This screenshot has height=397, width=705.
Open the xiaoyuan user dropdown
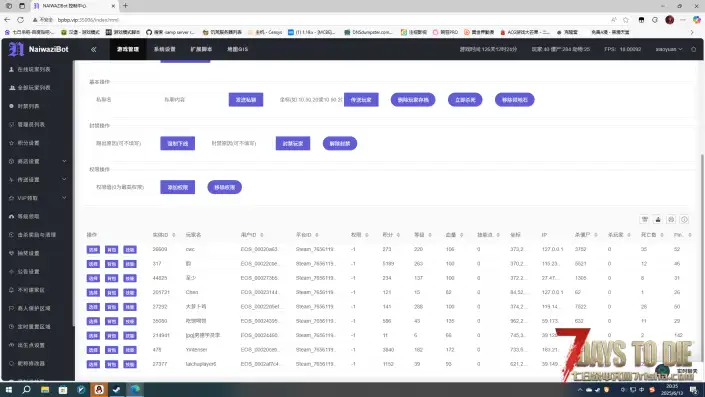669,49
